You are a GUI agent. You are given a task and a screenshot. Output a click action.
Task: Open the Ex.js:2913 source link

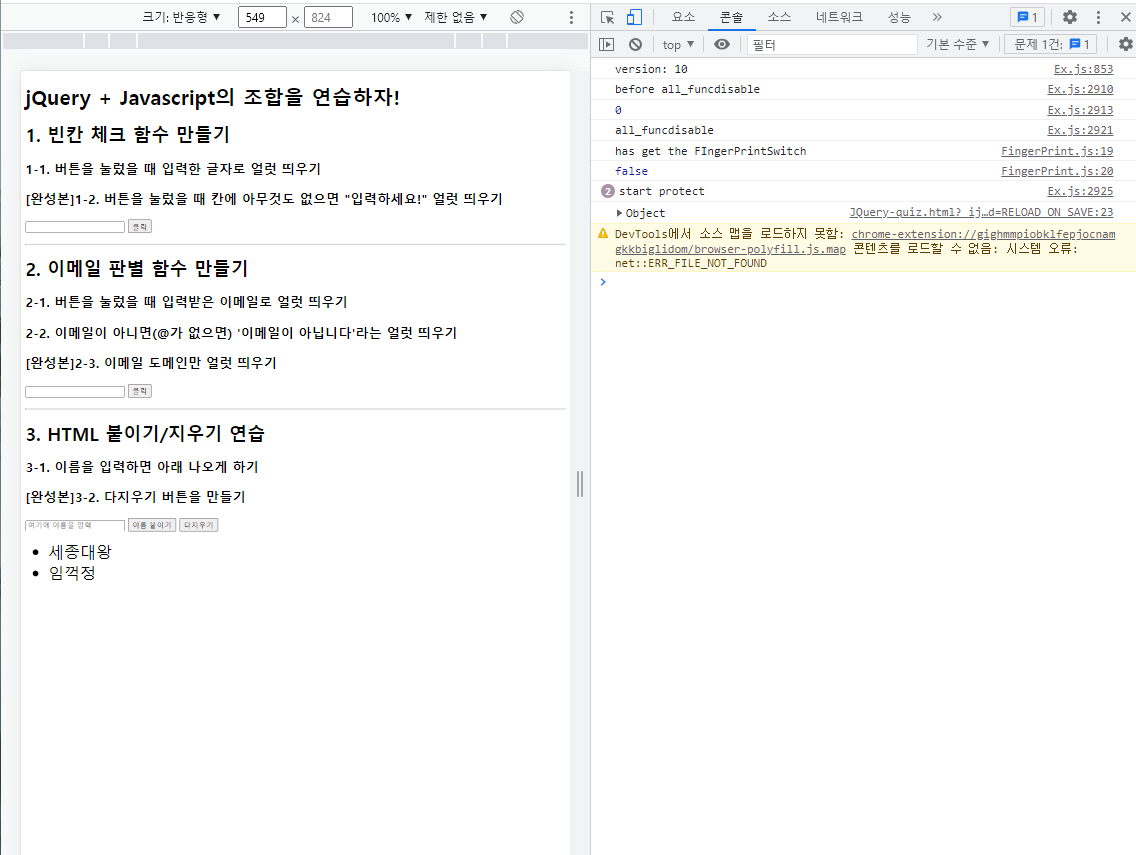1080,110
